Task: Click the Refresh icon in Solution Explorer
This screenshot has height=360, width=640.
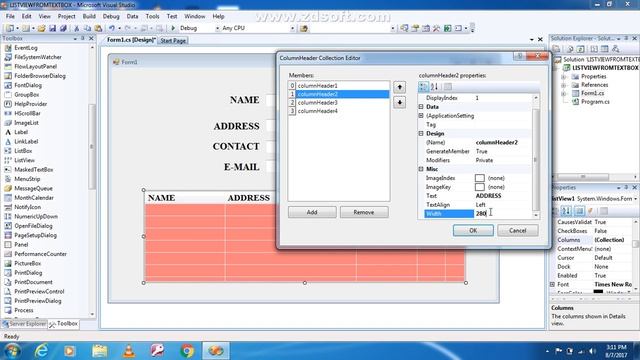Action: (x=581, y=49)
